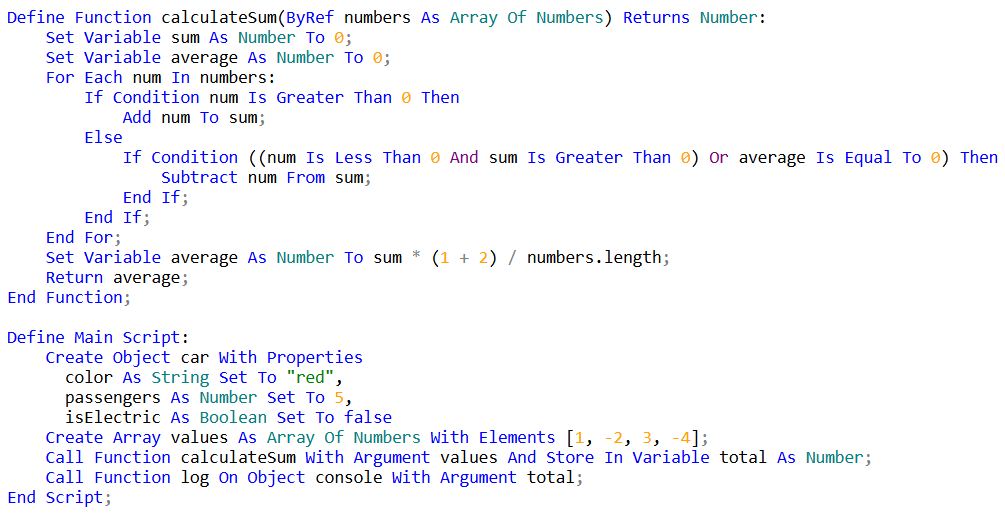Viewport: 1005px width, 513px height.
Task: Click the "red" string literal
Action: tap(310, 377)
